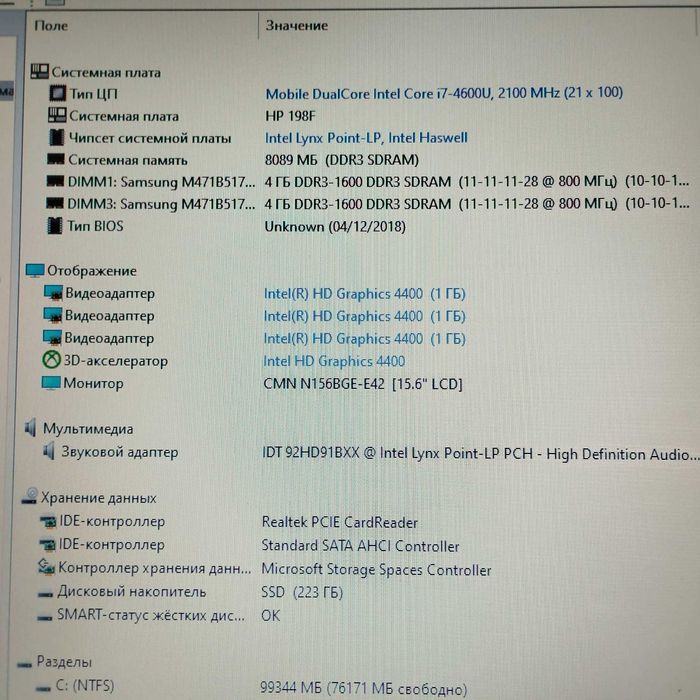
Task: Click the Монитор display icon
Action: [51, 383]
